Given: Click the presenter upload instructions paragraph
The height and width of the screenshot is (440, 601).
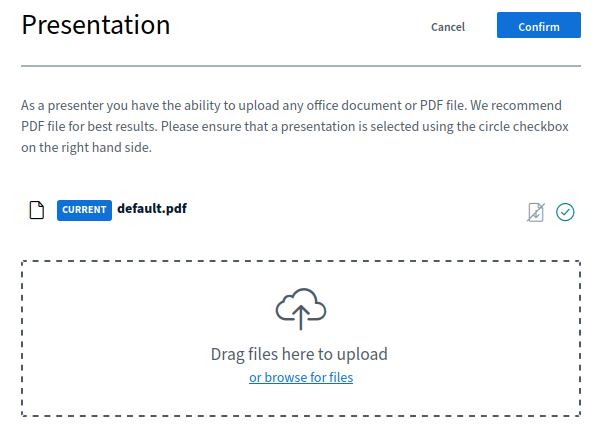Looking at the screenshot, I should point(290,126).
